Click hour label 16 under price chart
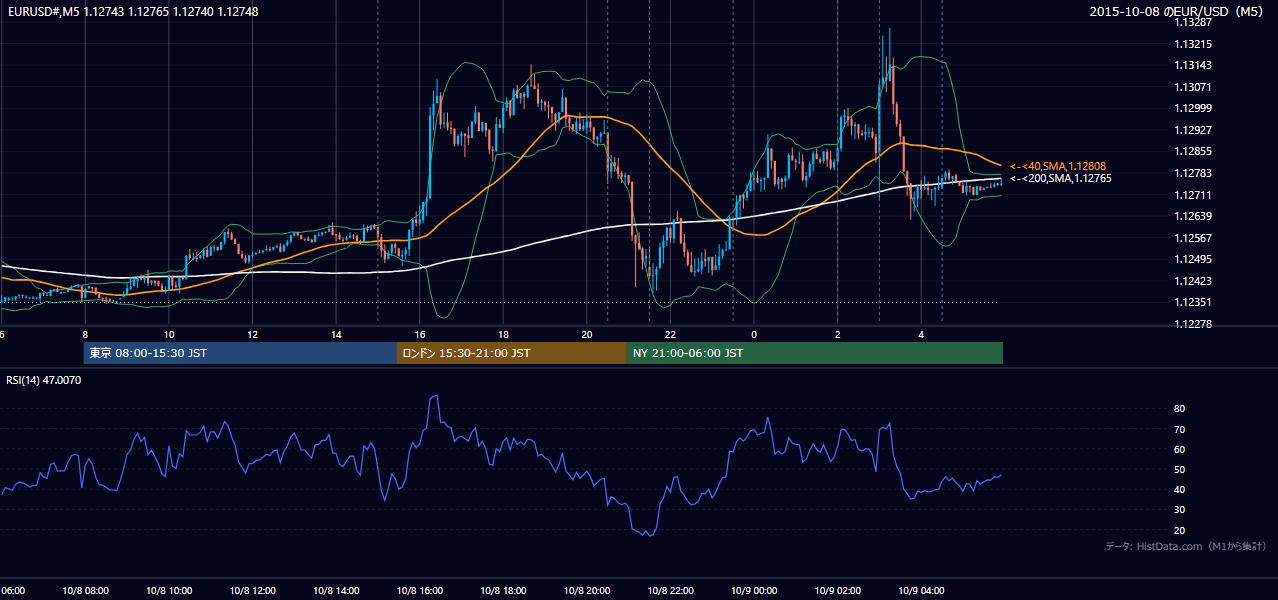 tap(420, 334)
